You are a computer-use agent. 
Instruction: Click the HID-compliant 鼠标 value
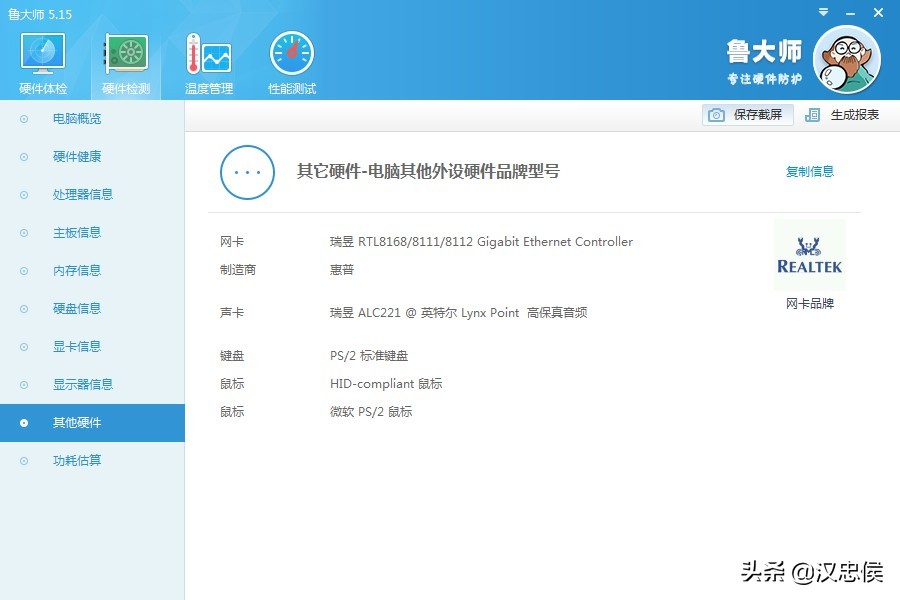[x=386, y=384]
